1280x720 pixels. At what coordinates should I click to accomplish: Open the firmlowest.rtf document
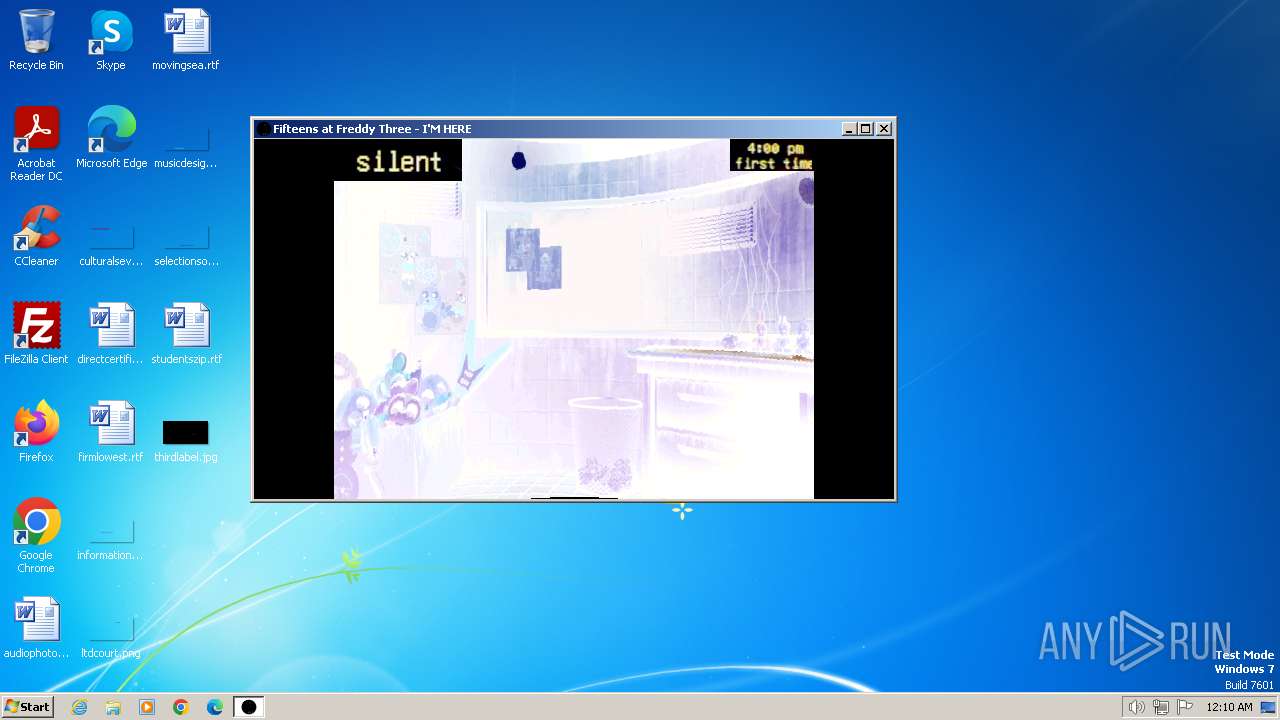111,432
